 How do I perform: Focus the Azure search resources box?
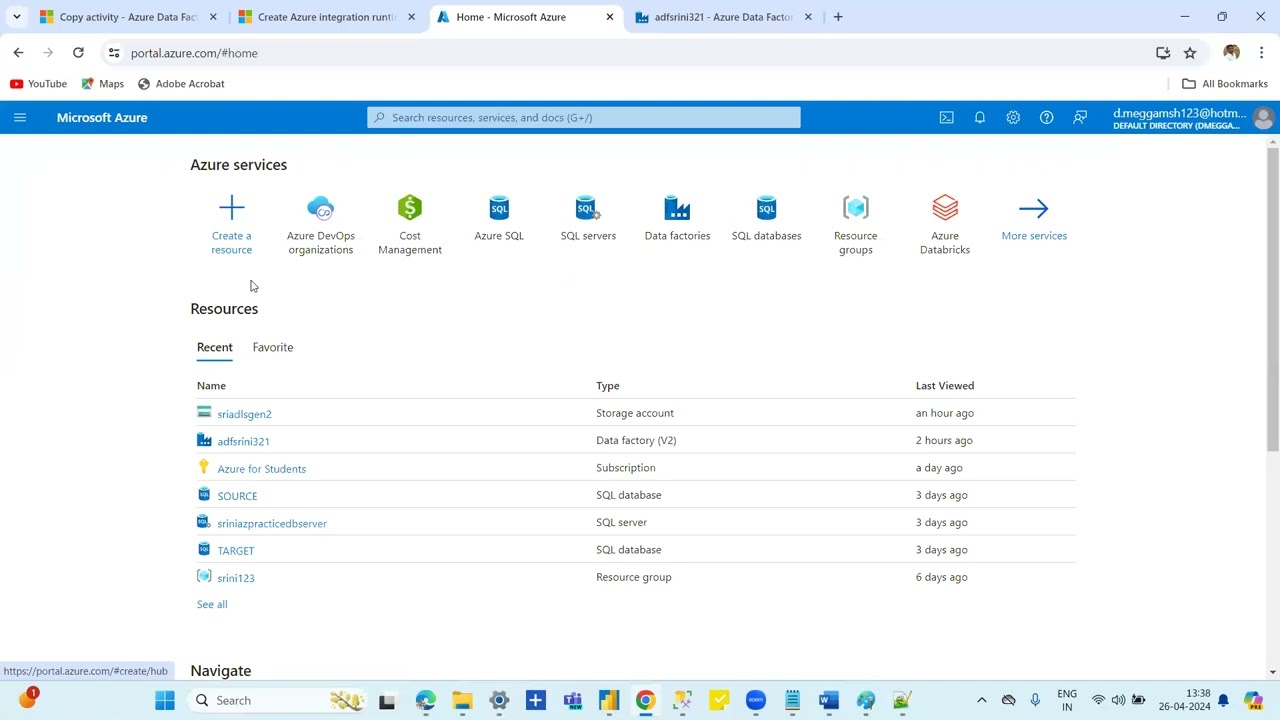tap(584, 118)
